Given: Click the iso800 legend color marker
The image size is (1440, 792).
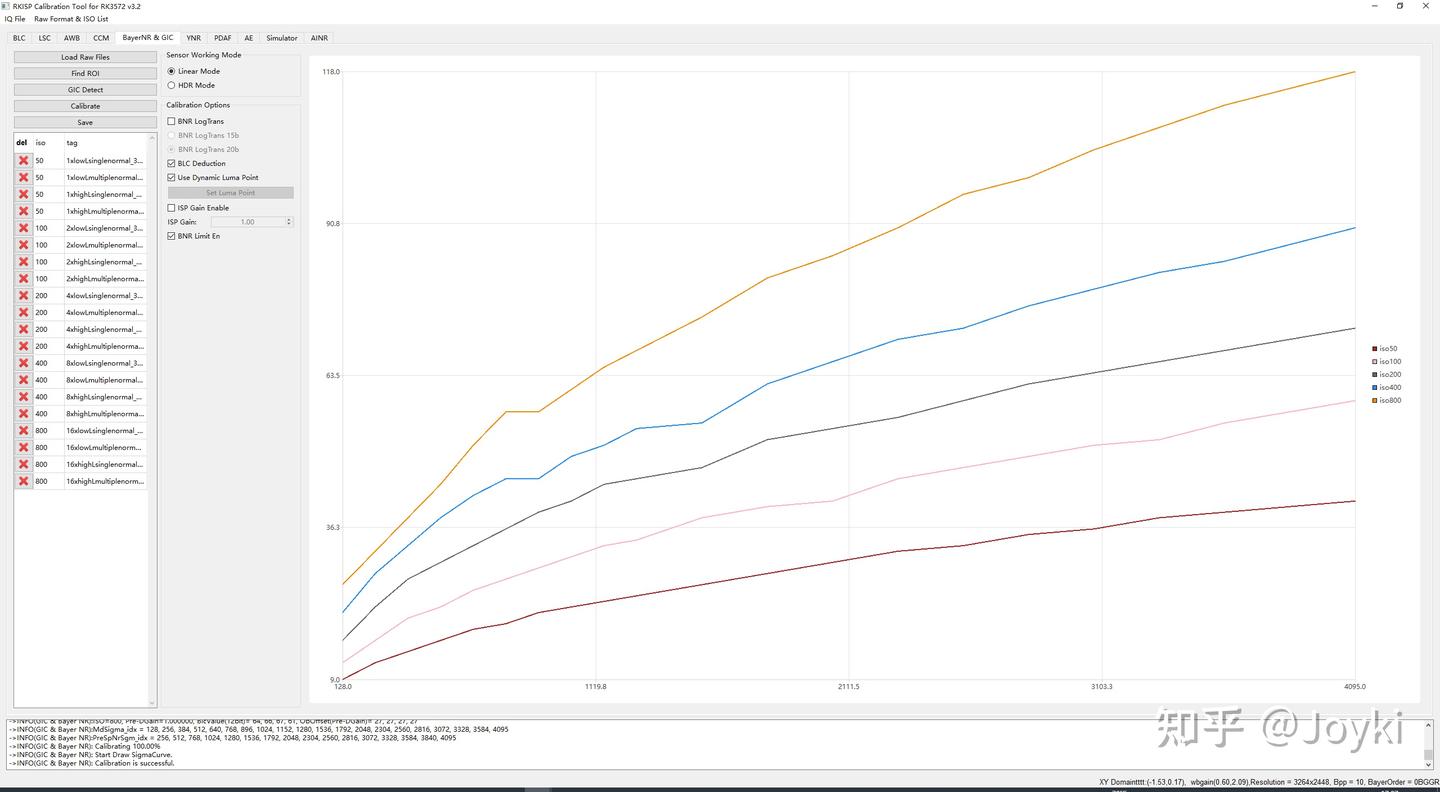Looking at the screenshot, I should click(1375, 400).
